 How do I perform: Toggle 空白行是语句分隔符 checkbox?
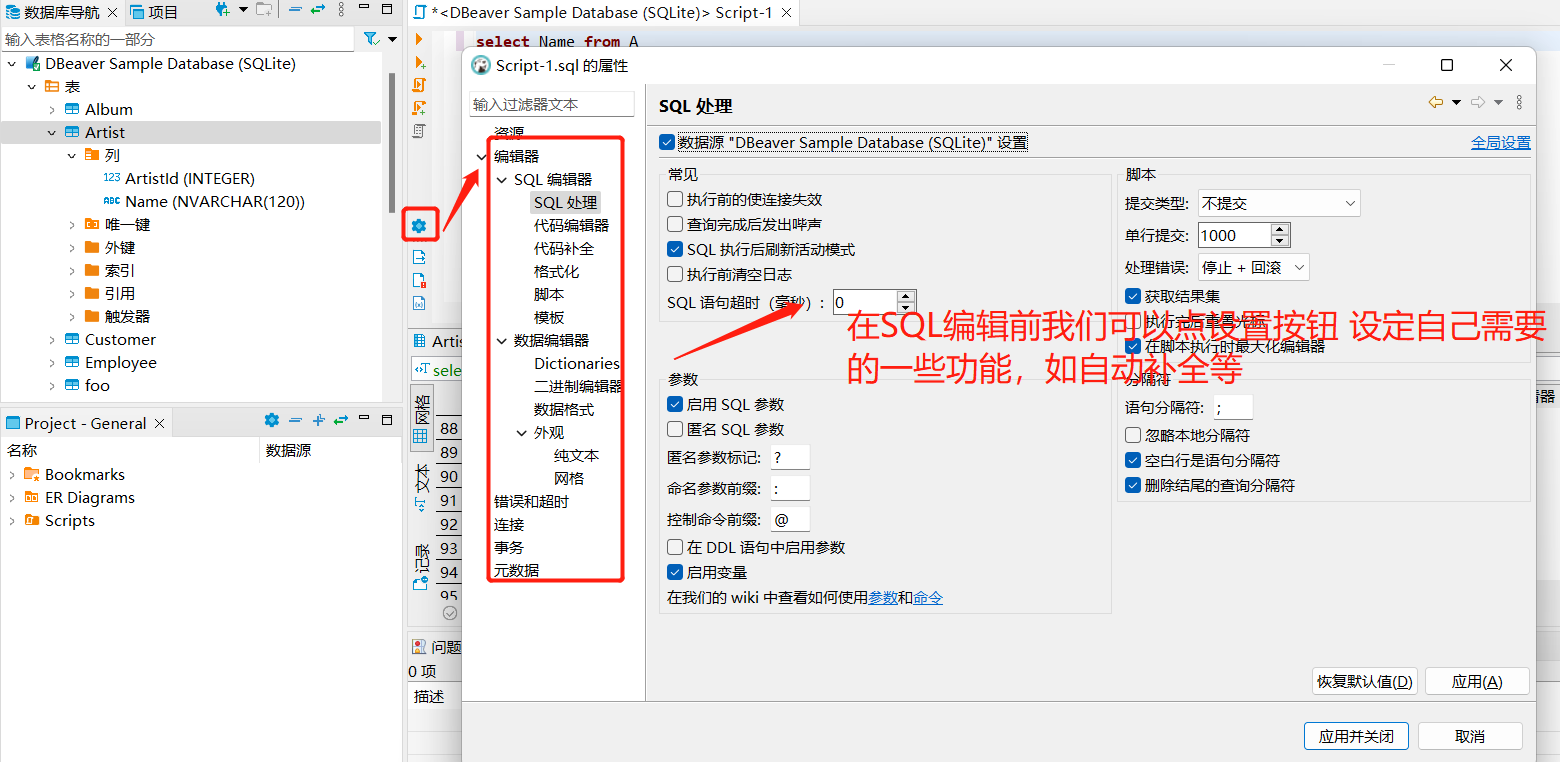1133,460
